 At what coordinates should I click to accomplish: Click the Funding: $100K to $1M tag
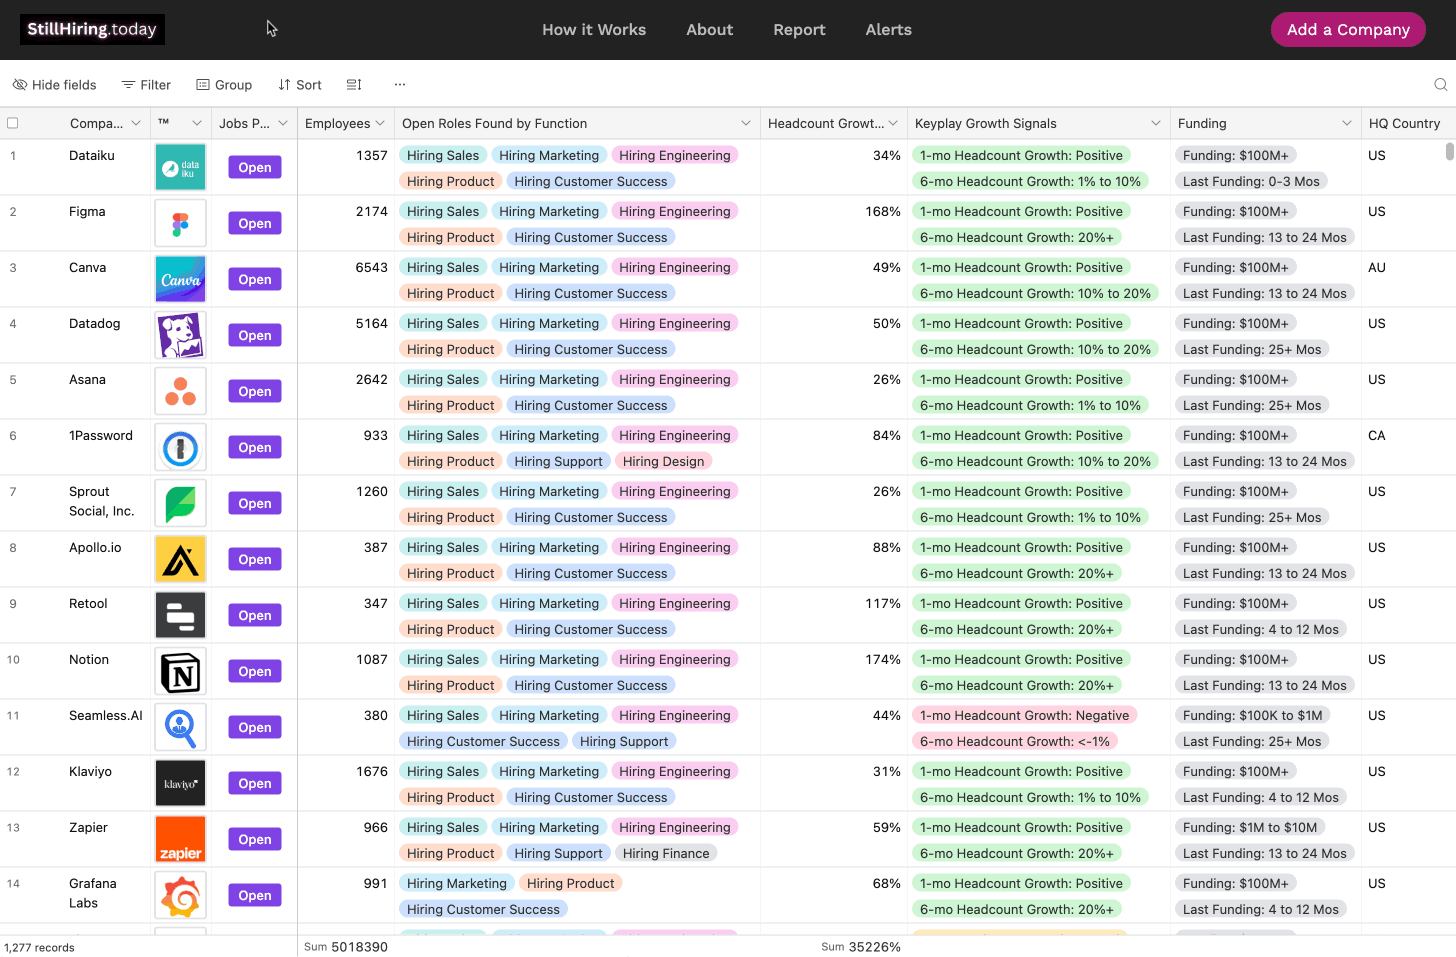click(1252, 715)
